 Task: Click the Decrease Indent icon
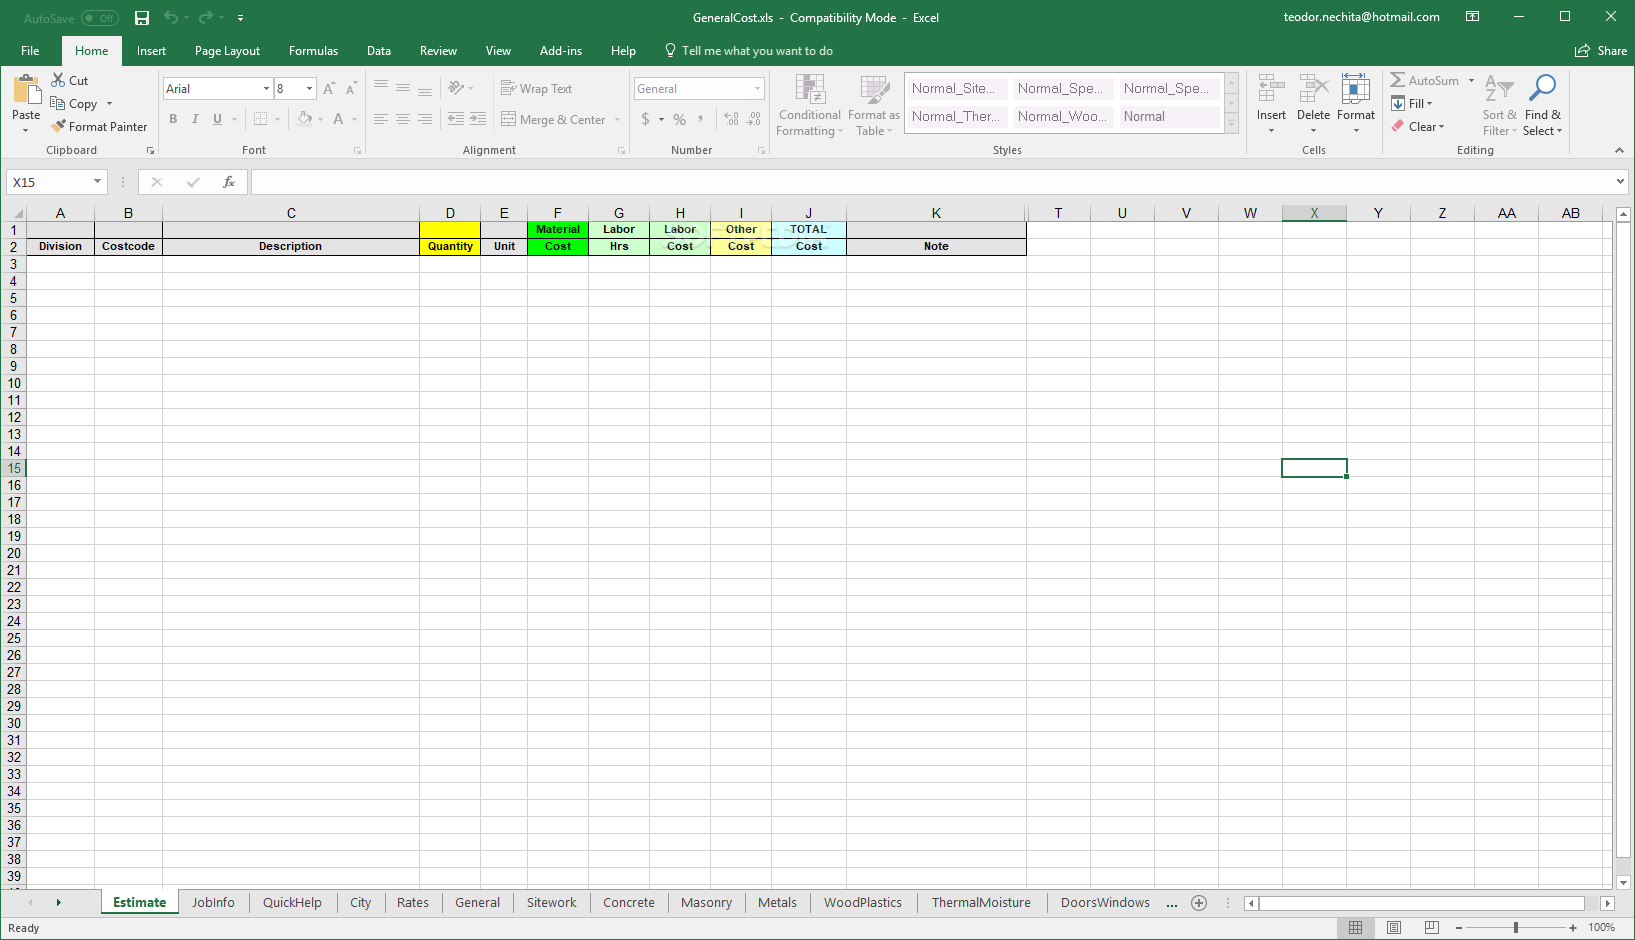[456, 119]
